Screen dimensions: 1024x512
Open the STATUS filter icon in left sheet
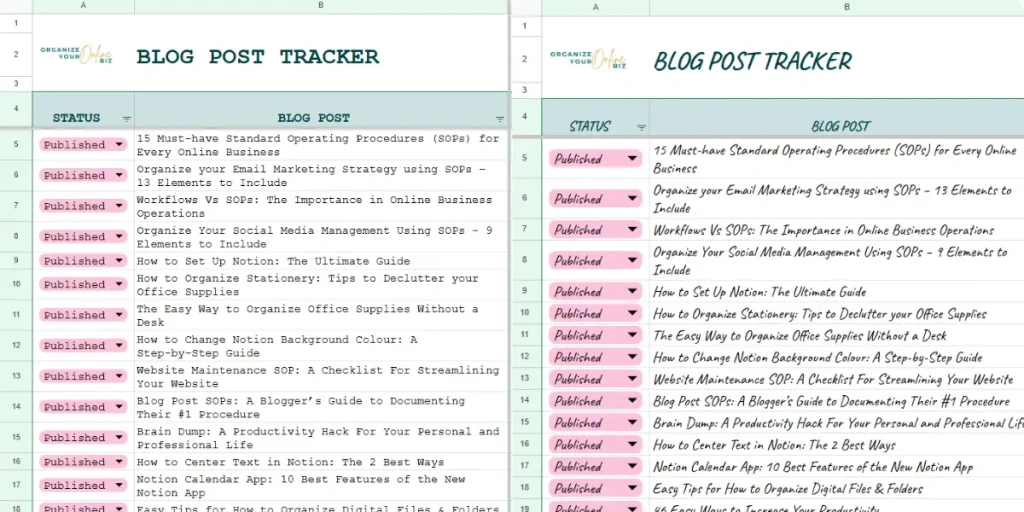[127, 120]
